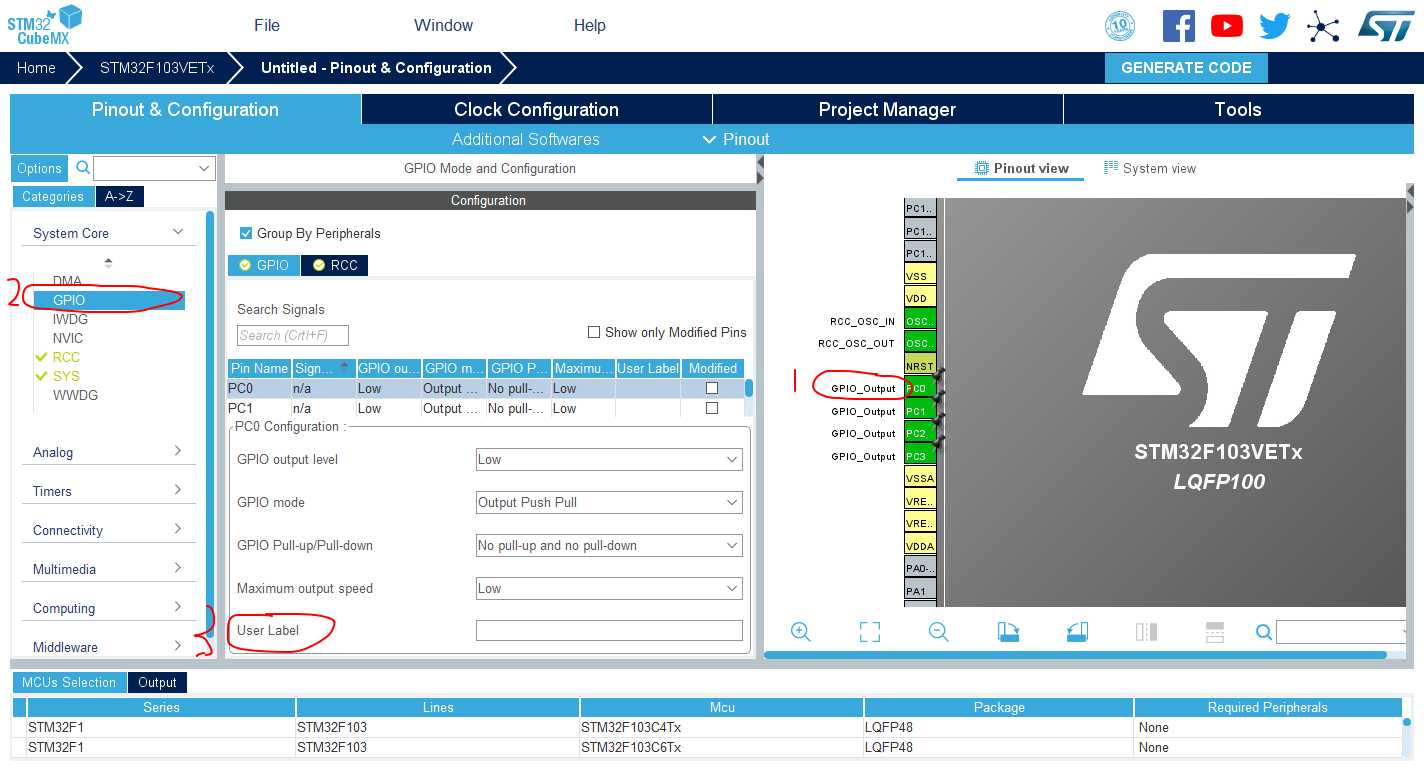Open the Pinout dropdown menu

coord(736,139)
